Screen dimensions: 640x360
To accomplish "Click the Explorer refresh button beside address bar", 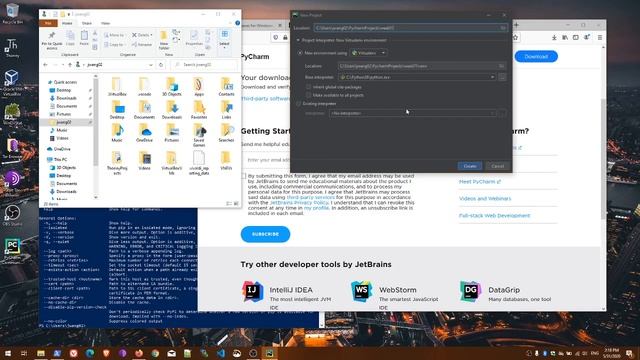I will (161, 65).
